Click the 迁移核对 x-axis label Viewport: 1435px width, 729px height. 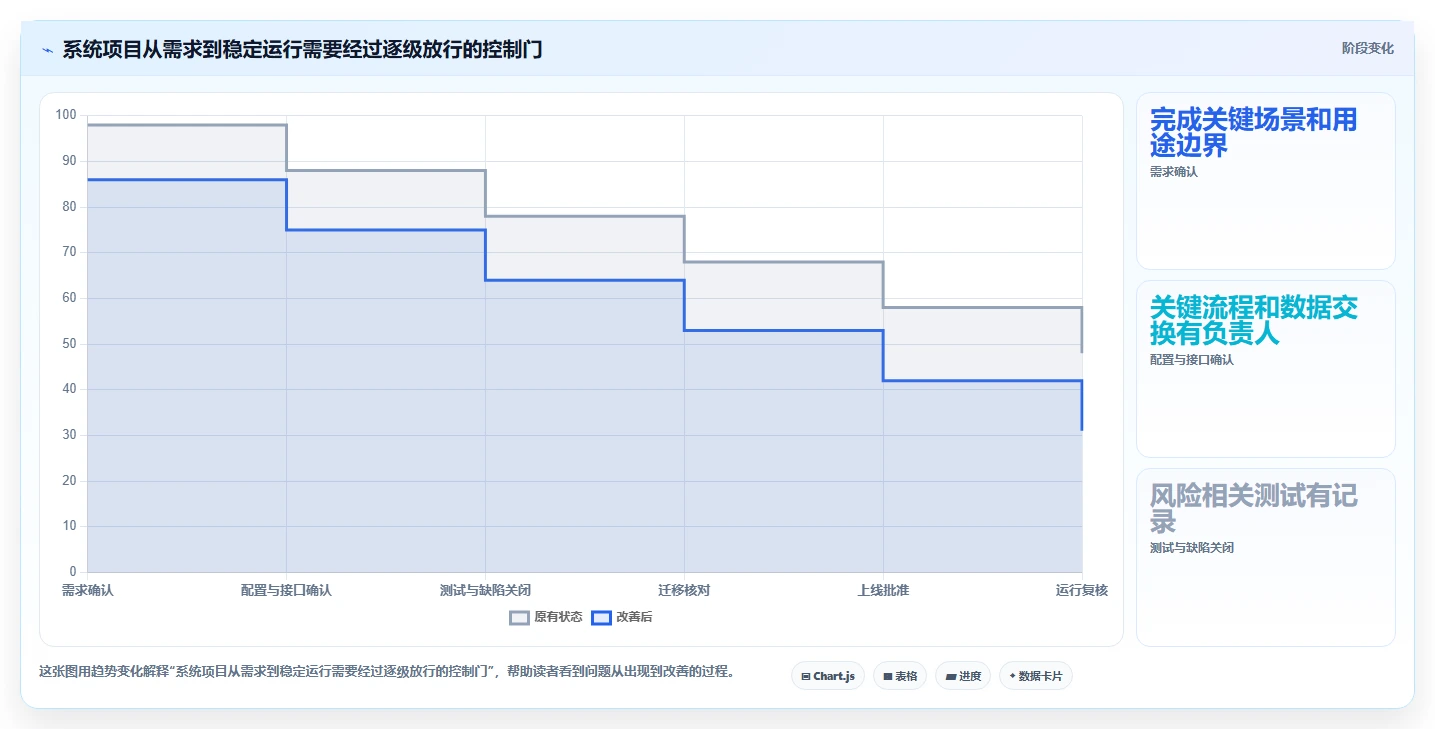(x=684, y=590)
